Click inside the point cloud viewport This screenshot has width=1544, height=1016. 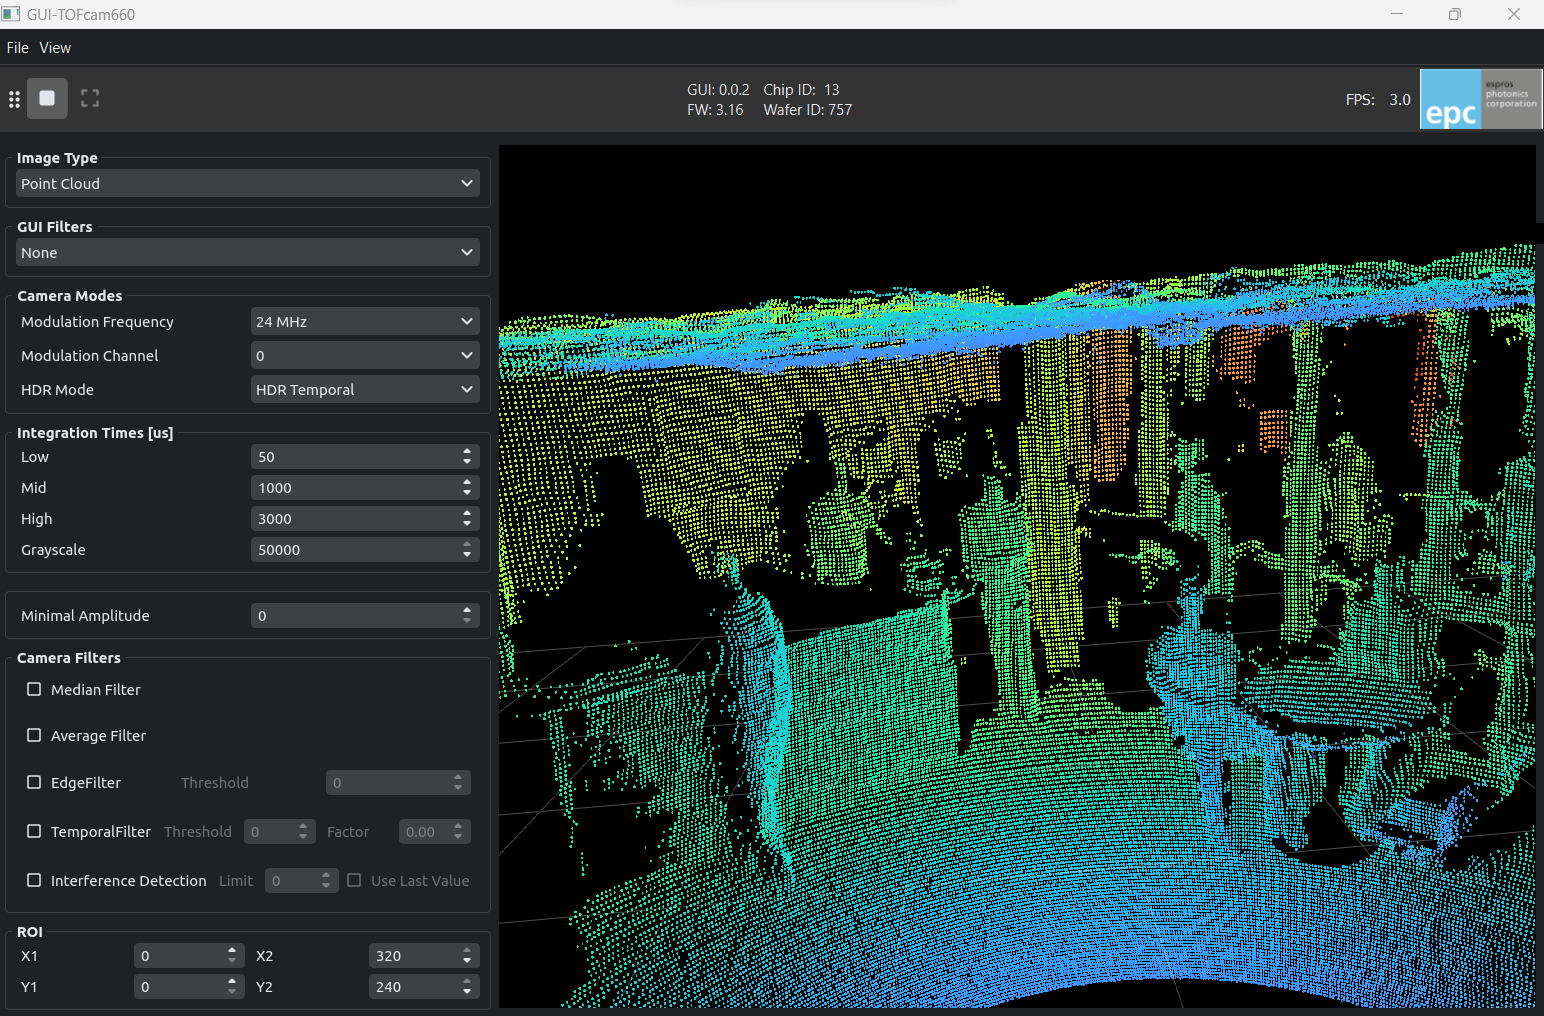[x=1016, y=576]
